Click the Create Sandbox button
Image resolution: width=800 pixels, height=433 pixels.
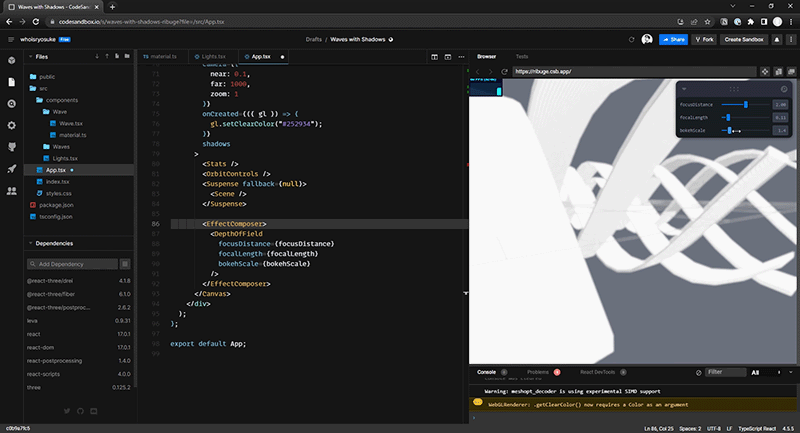744,39
